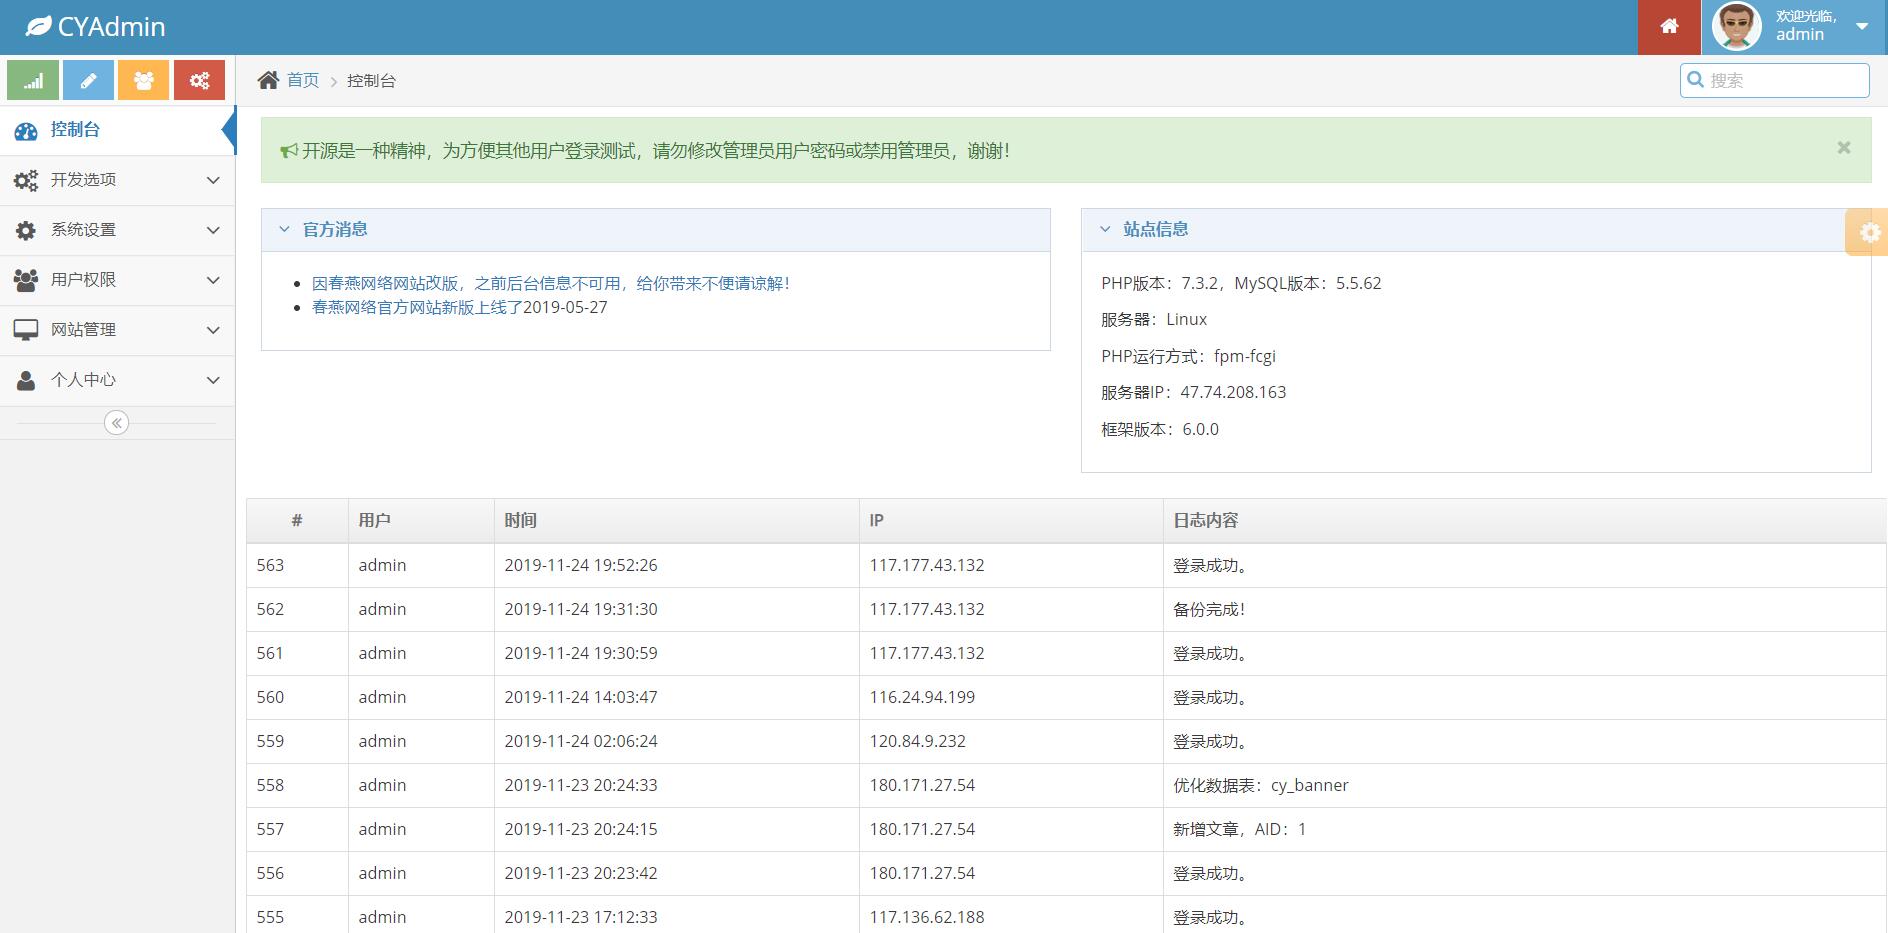Image resolution: width=1888 pixels, height=933 pixels.
Task: Click inside the 搜索 search input field
Action: pyautogui.click(x=1780, y=80)
